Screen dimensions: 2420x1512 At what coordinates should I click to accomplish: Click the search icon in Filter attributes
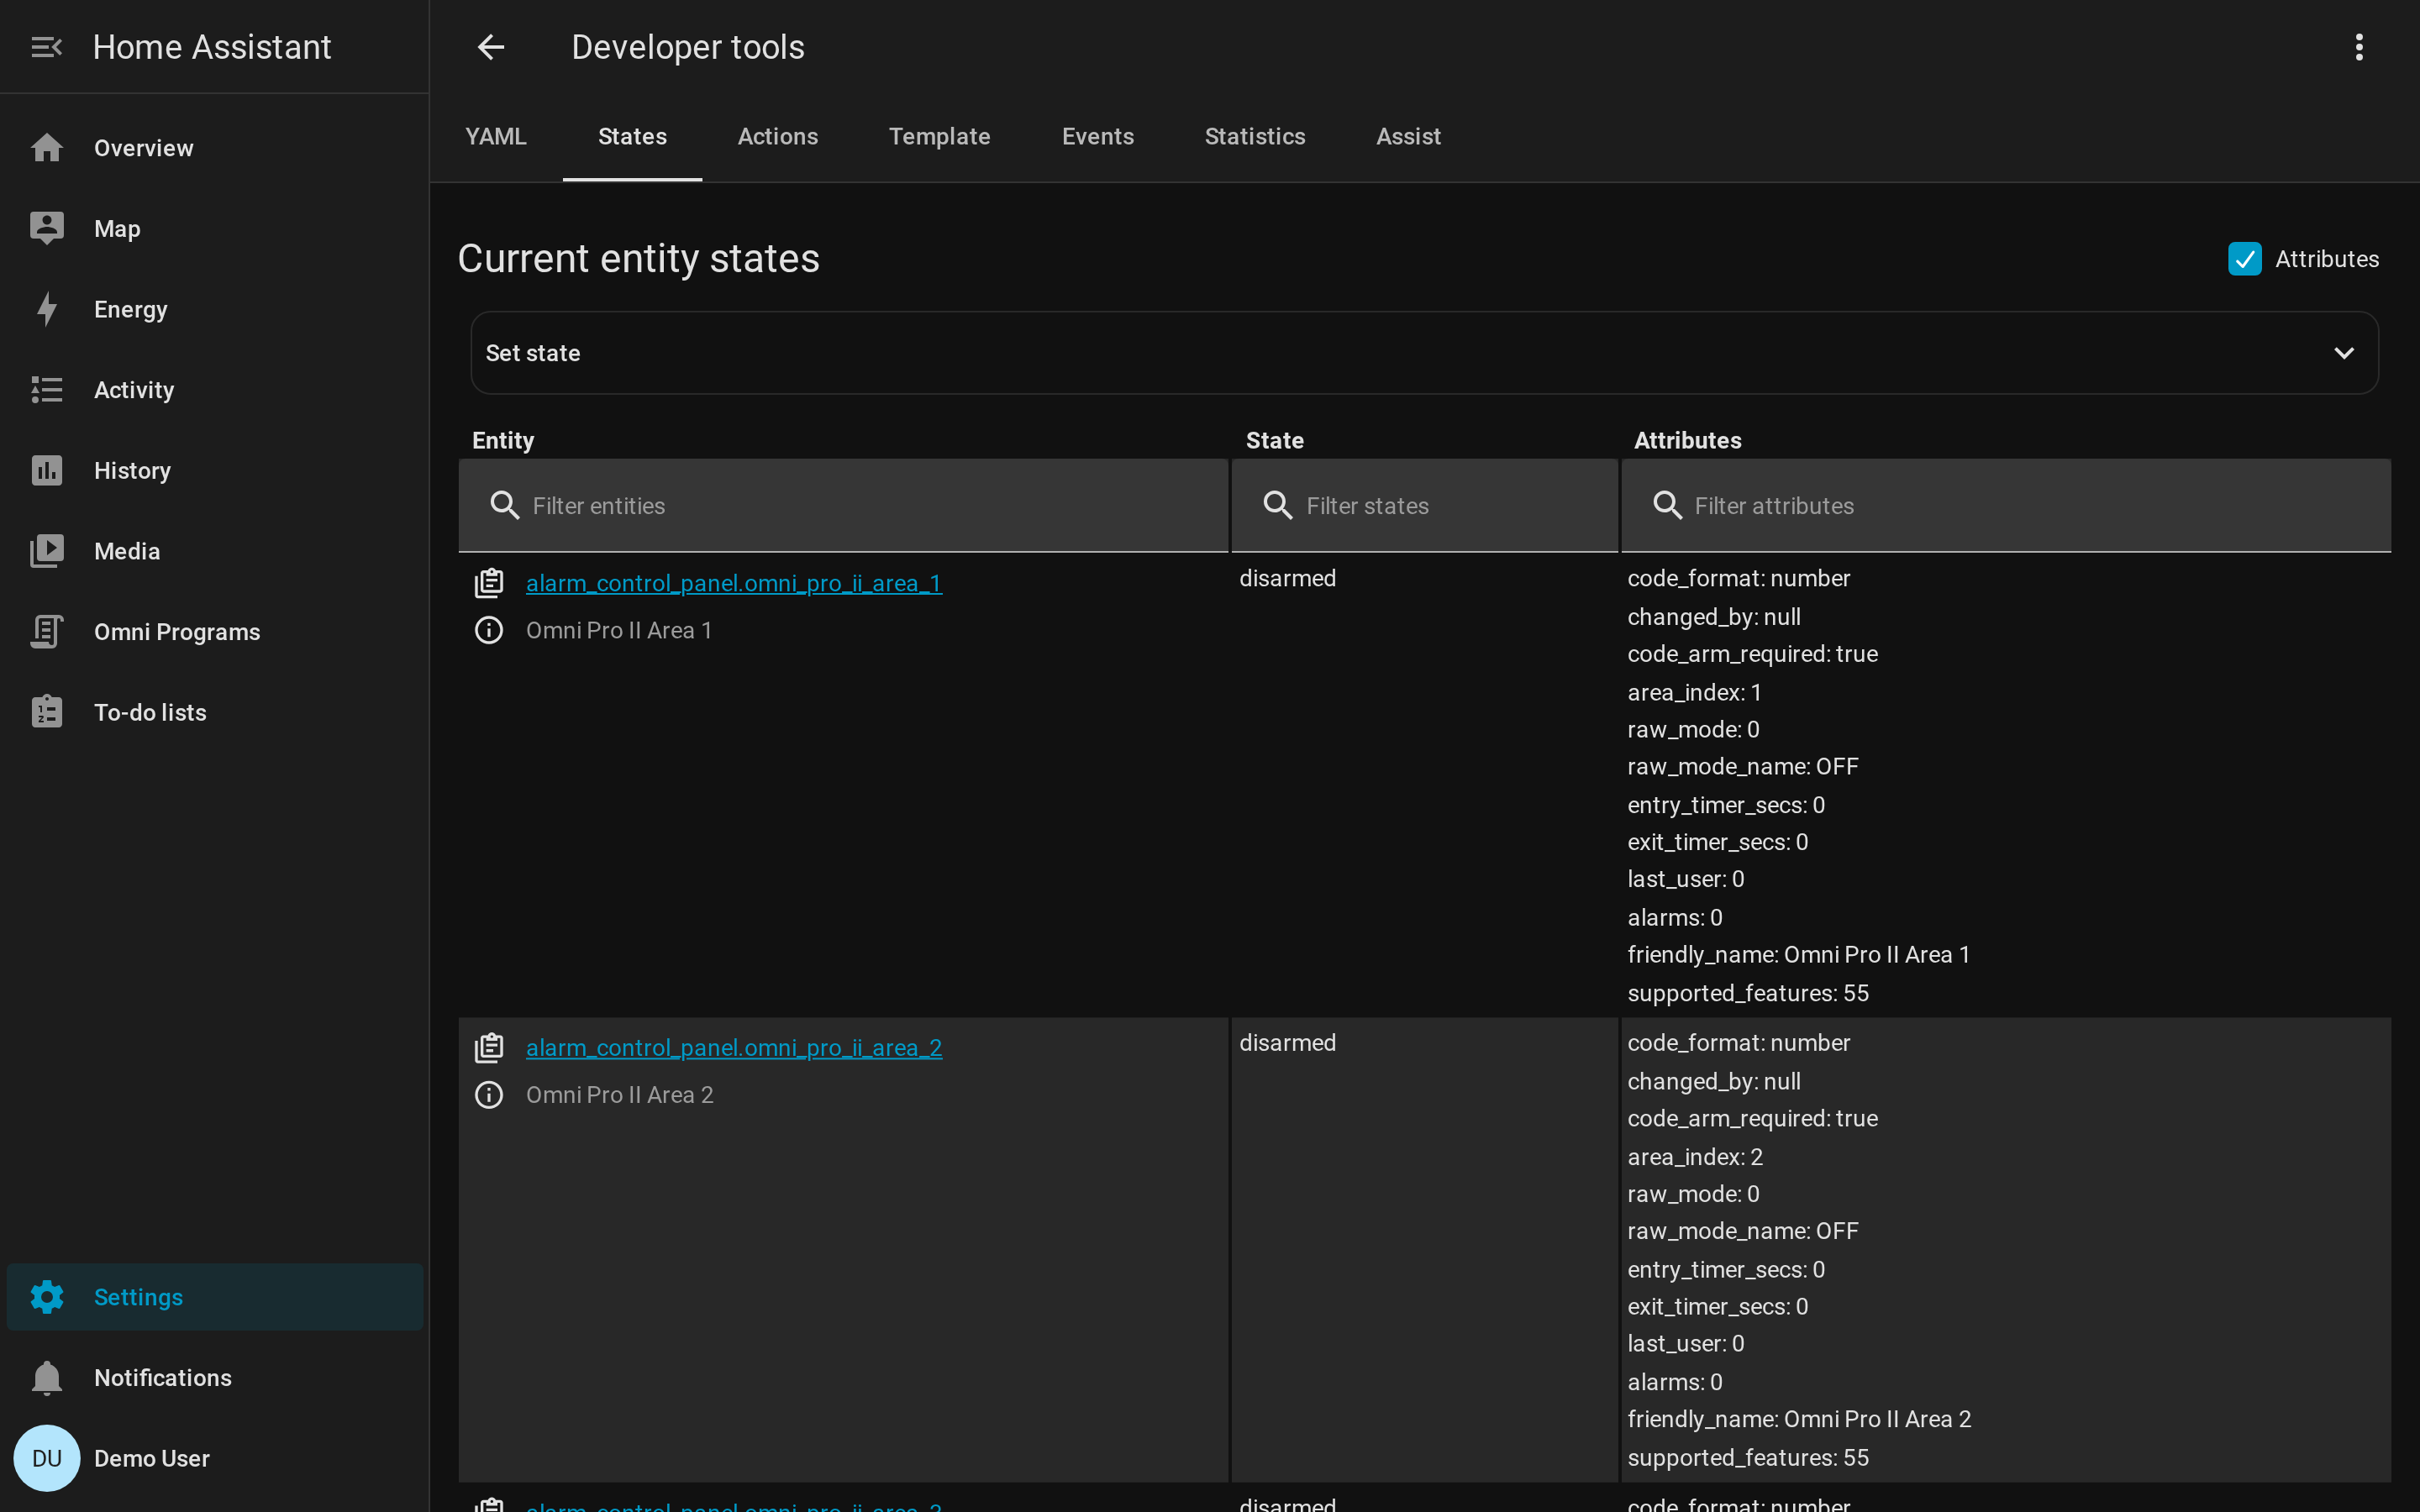tap(1667, 506)
